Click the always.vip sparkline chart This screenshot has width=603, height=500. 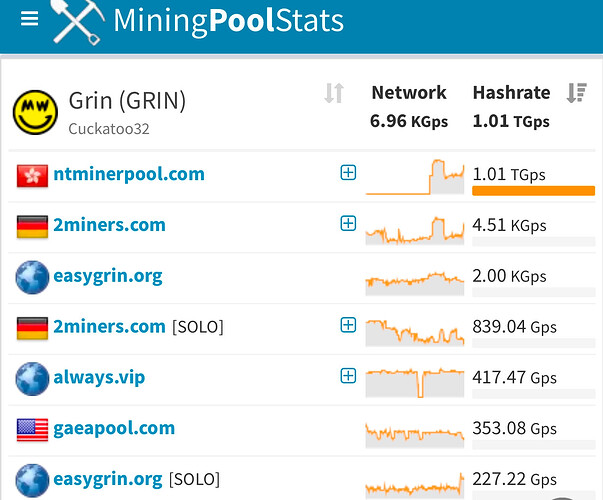tap(415, 383)
